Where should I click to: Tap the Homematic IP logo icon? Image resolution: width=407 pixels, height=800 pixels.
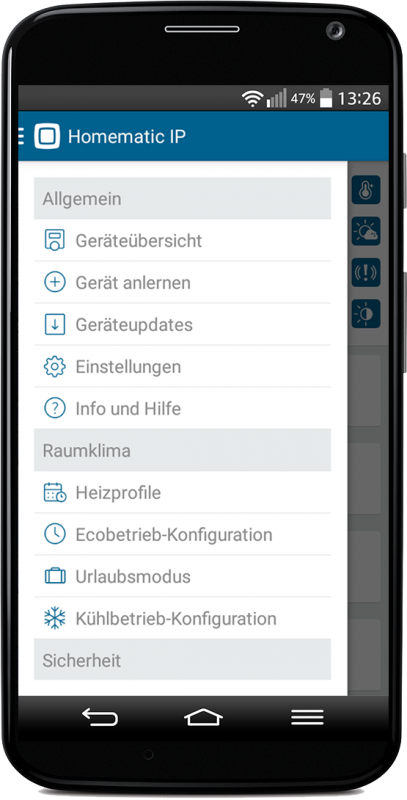[x=47, y=136]
